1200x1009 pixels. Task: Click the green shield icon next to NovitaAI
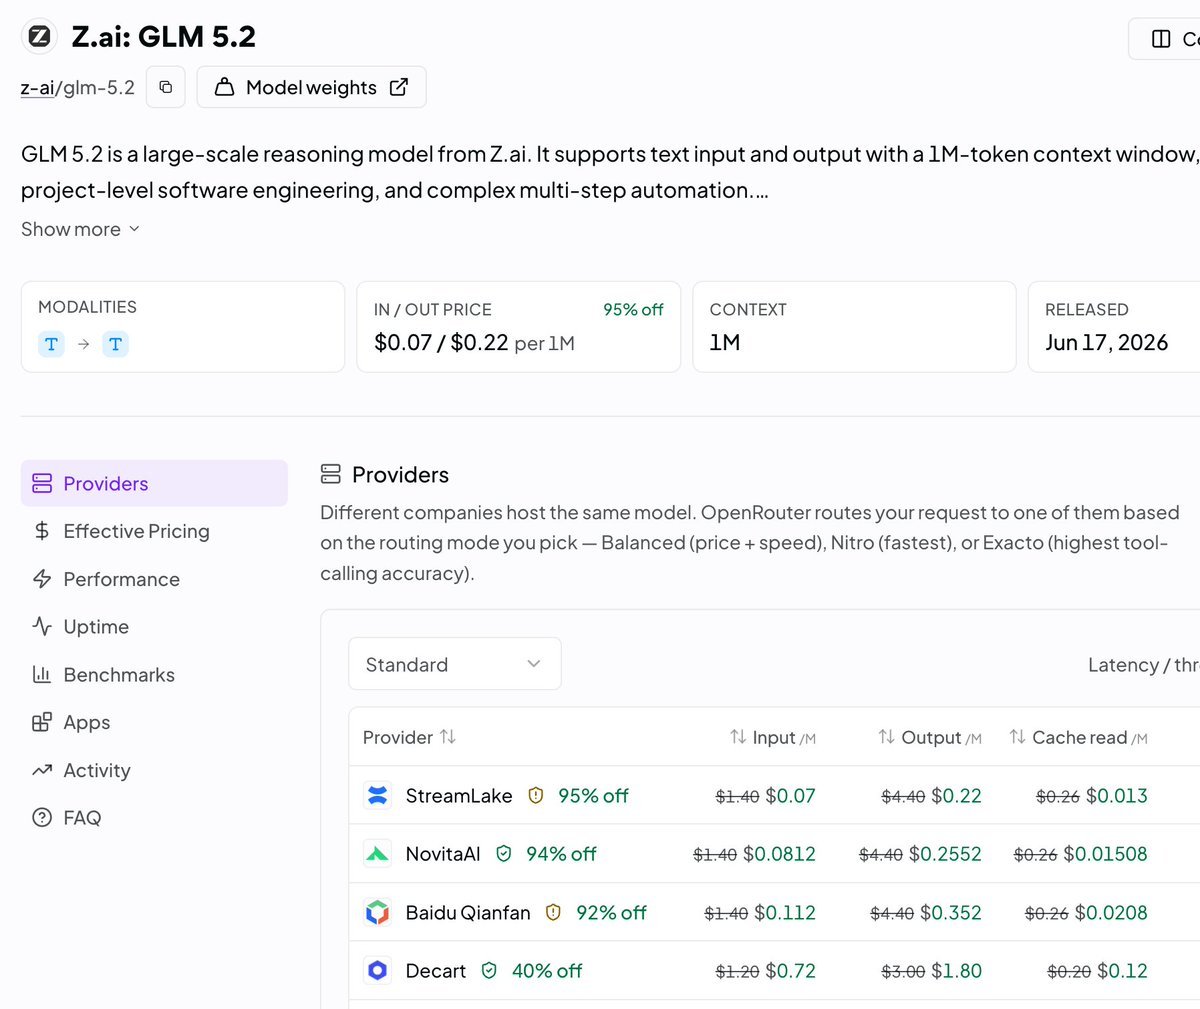tap(504, 854)
